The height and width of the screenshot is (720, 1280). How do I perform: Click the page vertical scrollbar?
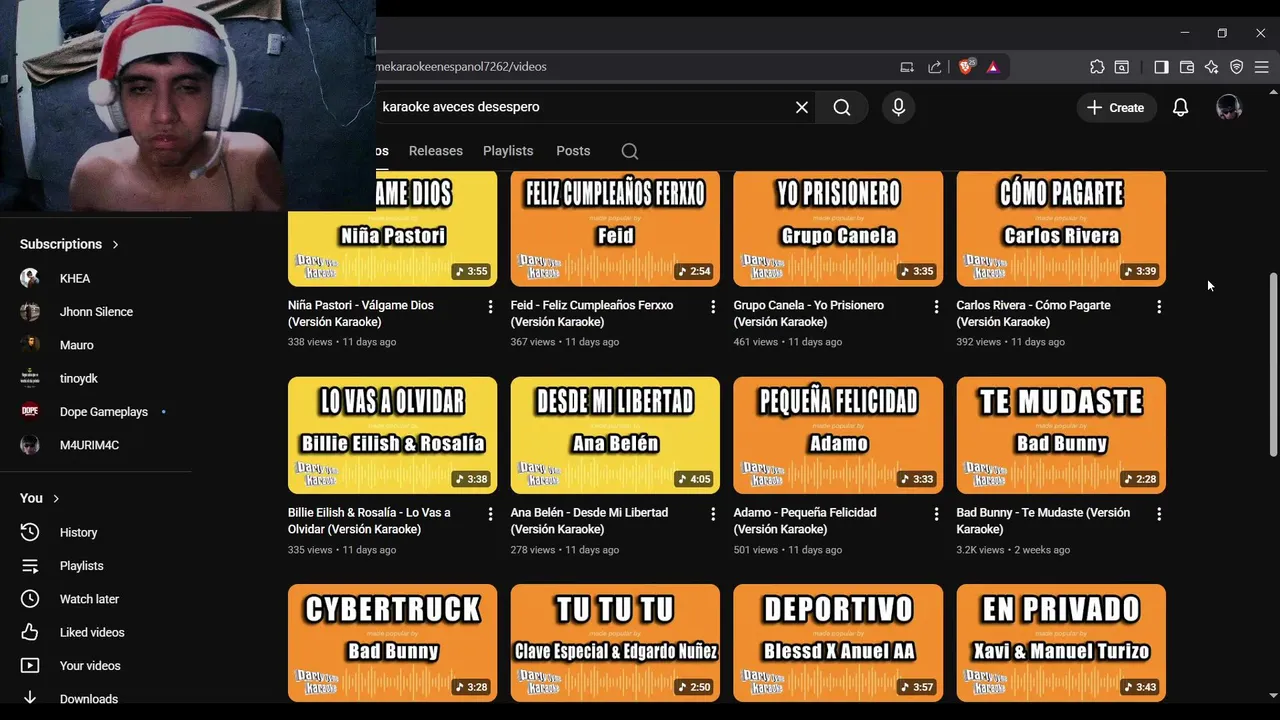click(x=1273, y=365)
